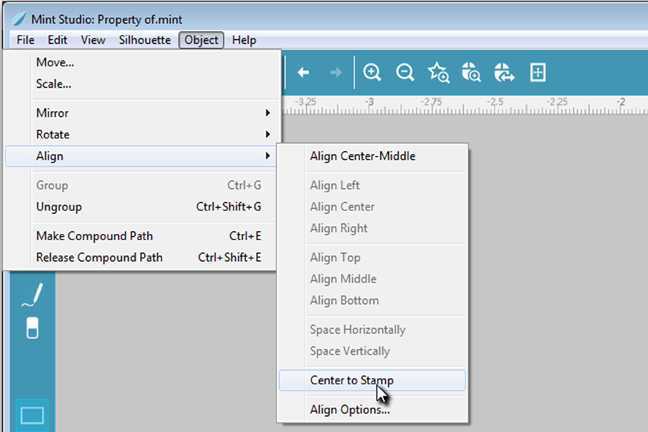Click the fit to window icon
648x432 pixels.
[538, 73]
